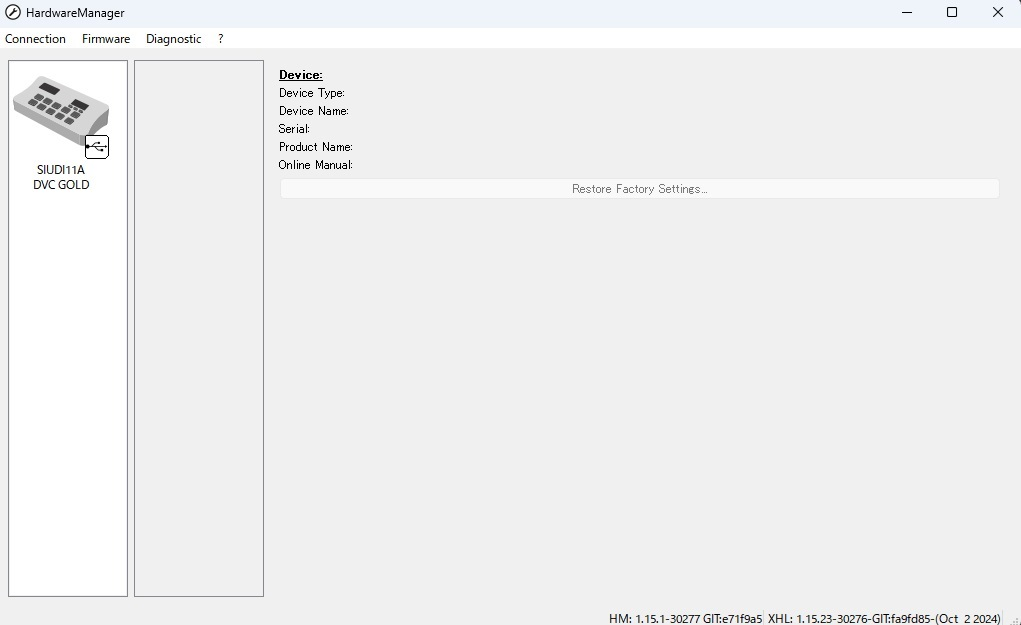Click the USB connection badge on device

click(x=97, y=147)
